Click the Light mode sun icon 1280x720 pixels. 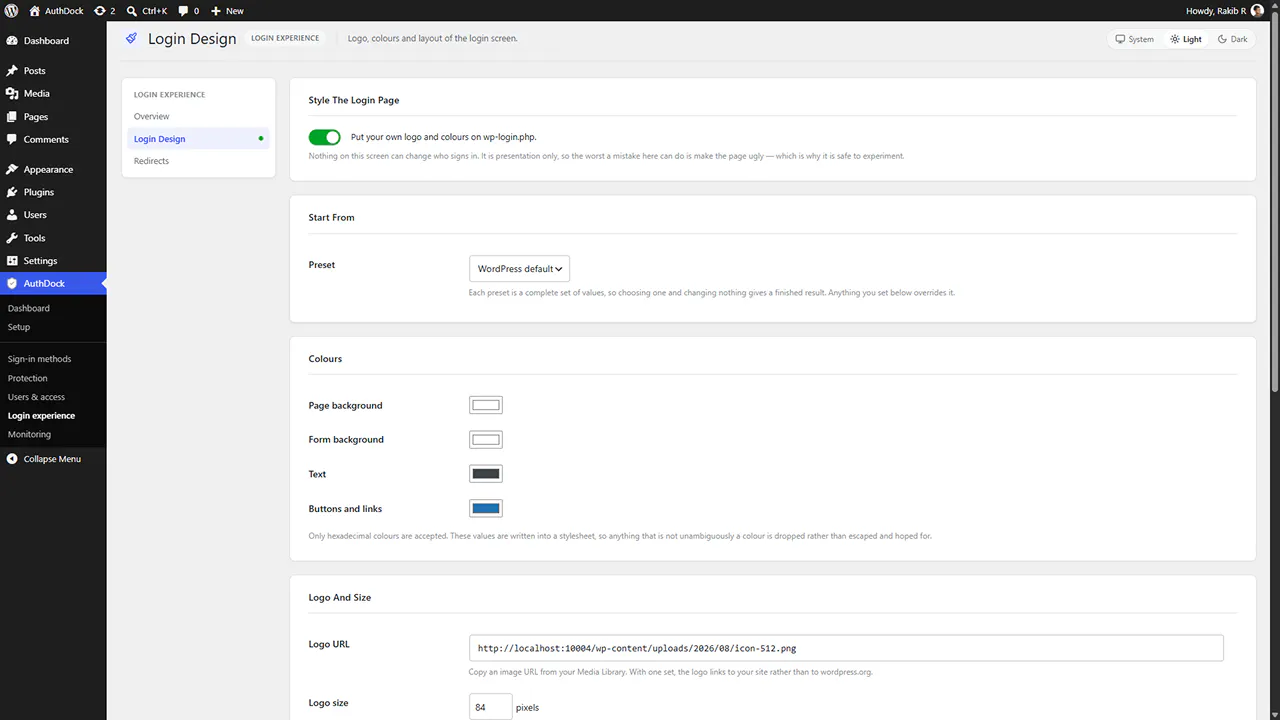pos(1175,39)
